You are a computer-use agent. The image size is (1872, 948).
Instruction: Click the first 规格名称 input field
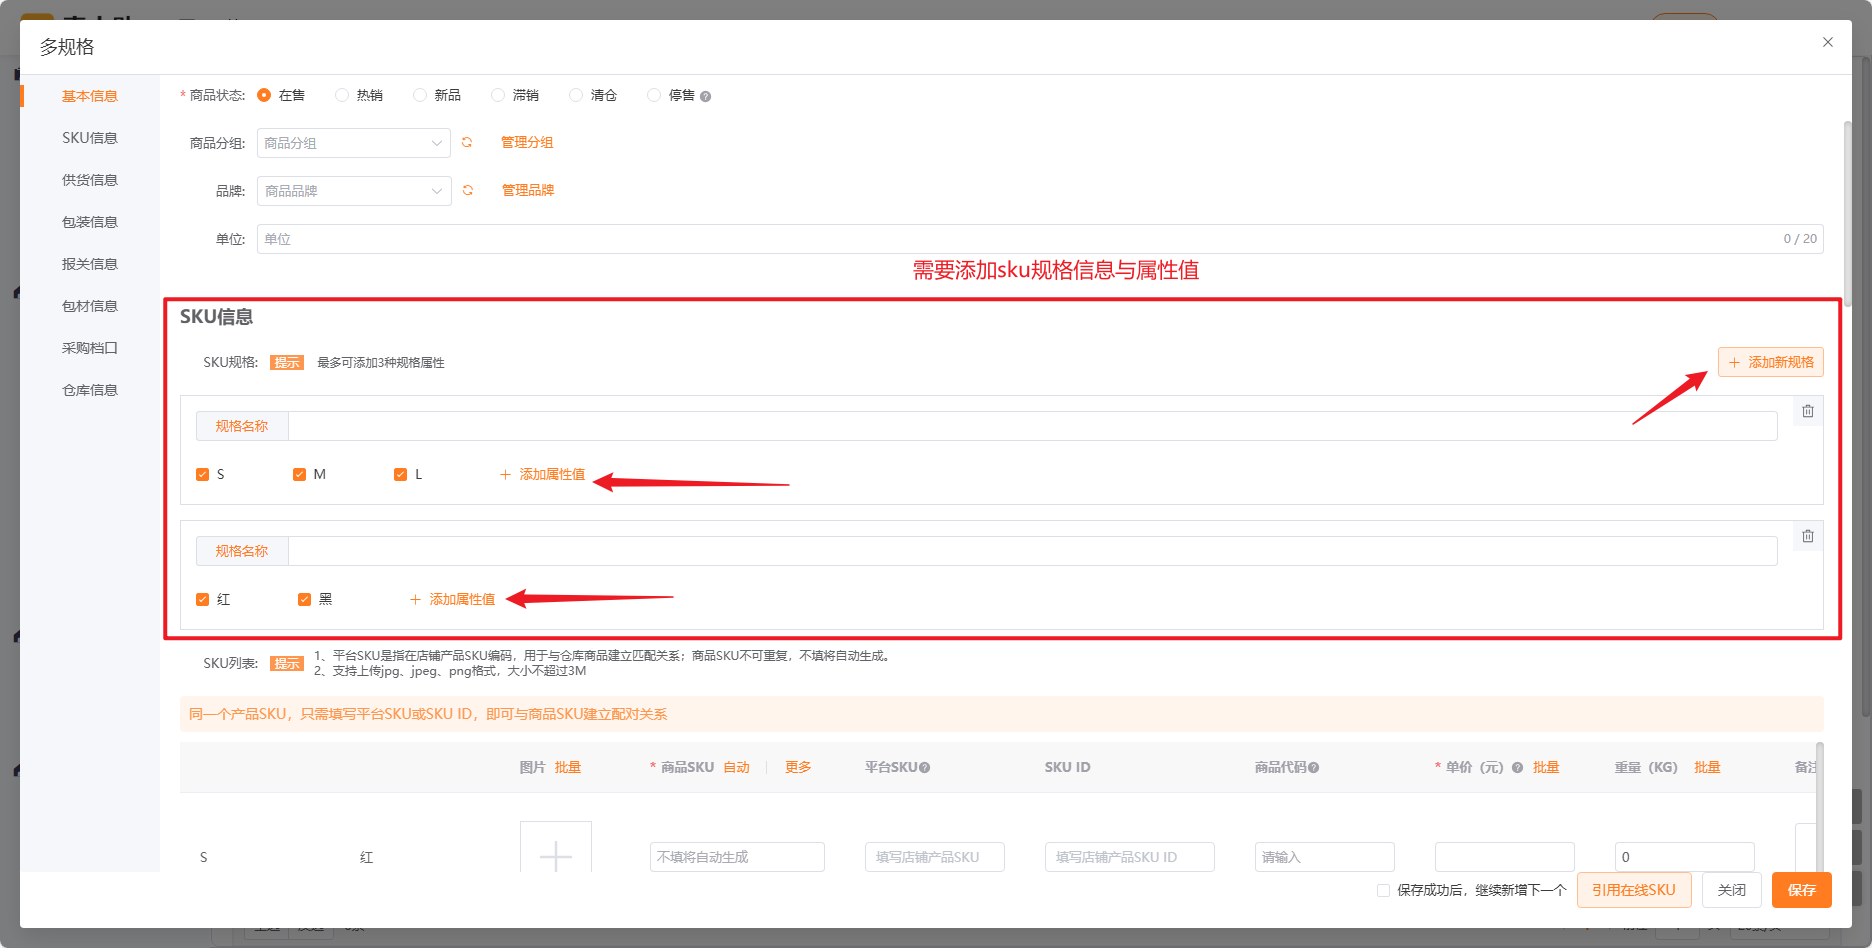[1032, 426]
